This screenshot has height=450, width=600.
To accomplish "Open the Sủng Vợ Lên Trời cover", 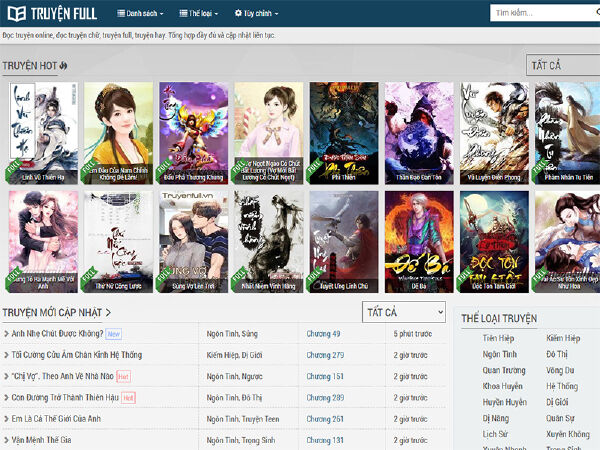I will pyautogui.click(x=194, y=242).
